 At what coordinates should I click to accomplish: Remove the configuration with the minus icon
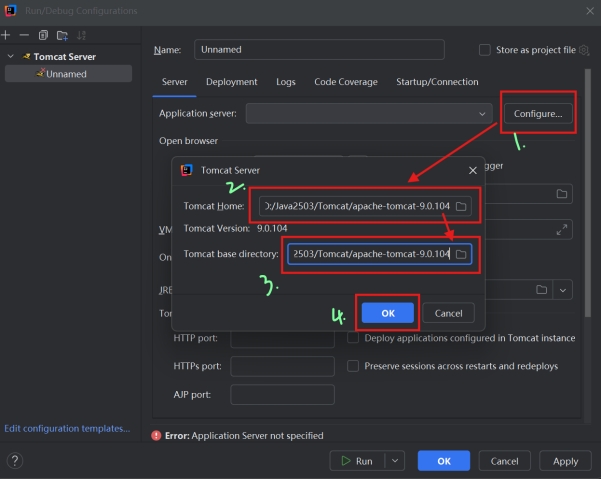[24, 35]
